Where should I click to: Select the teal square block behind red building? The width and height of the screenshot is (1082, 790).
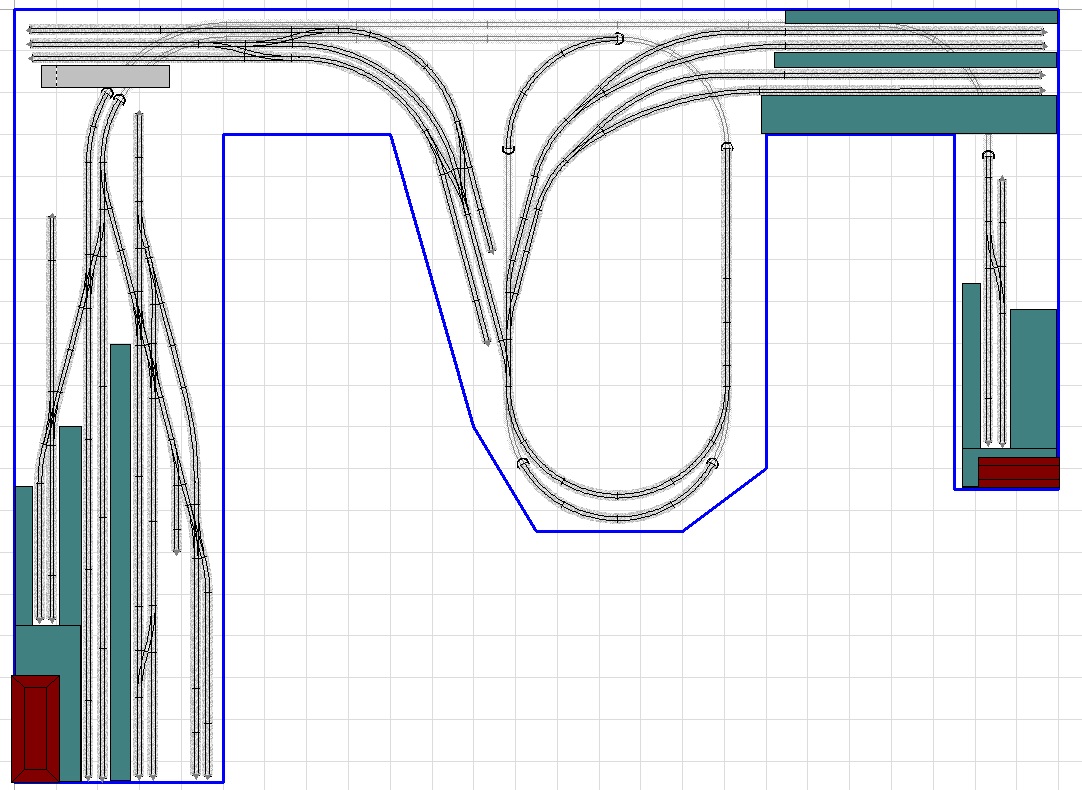click(x=47, y=650)
